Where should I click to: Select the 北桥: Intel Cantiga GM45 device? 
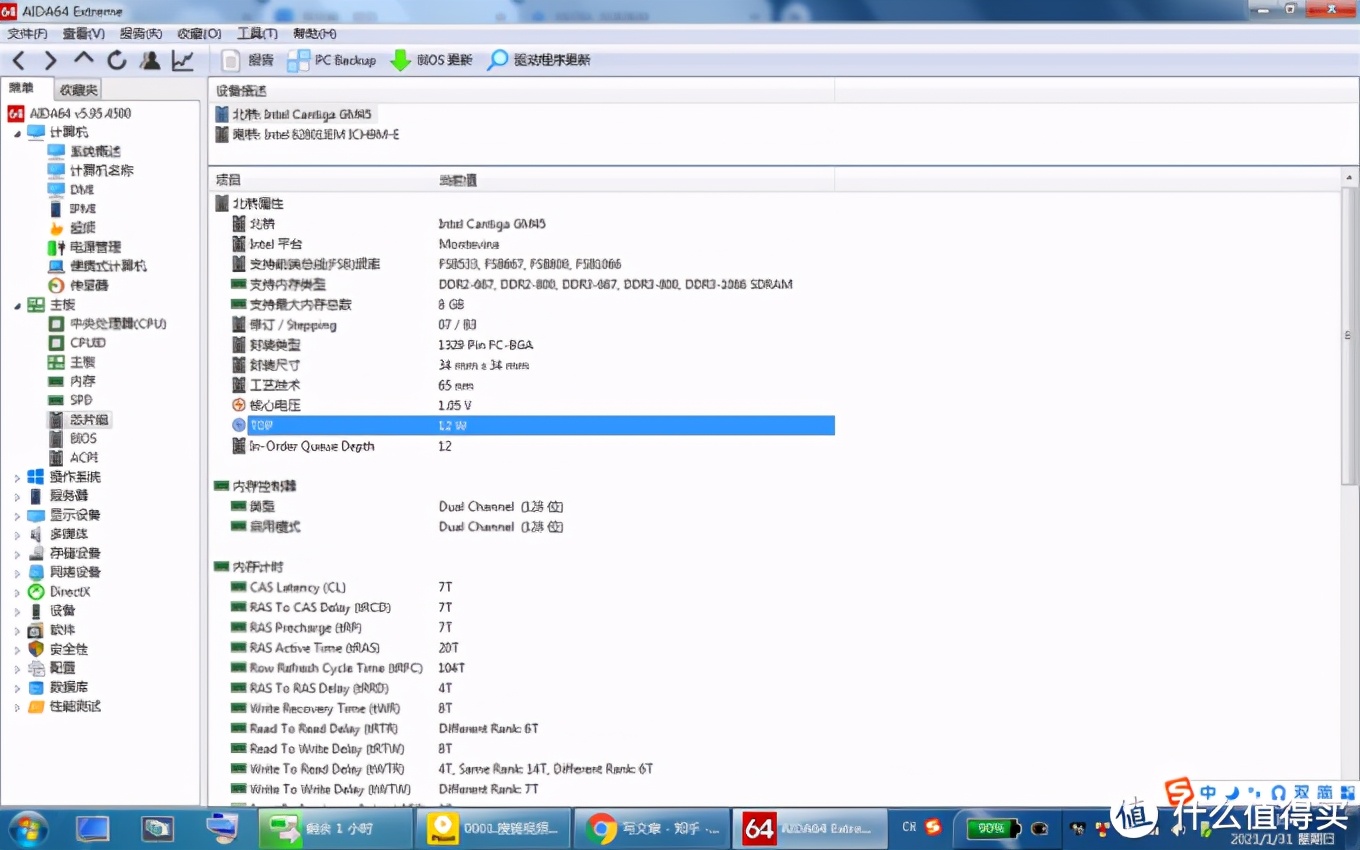pyautogui.click(x=294, y=114)
